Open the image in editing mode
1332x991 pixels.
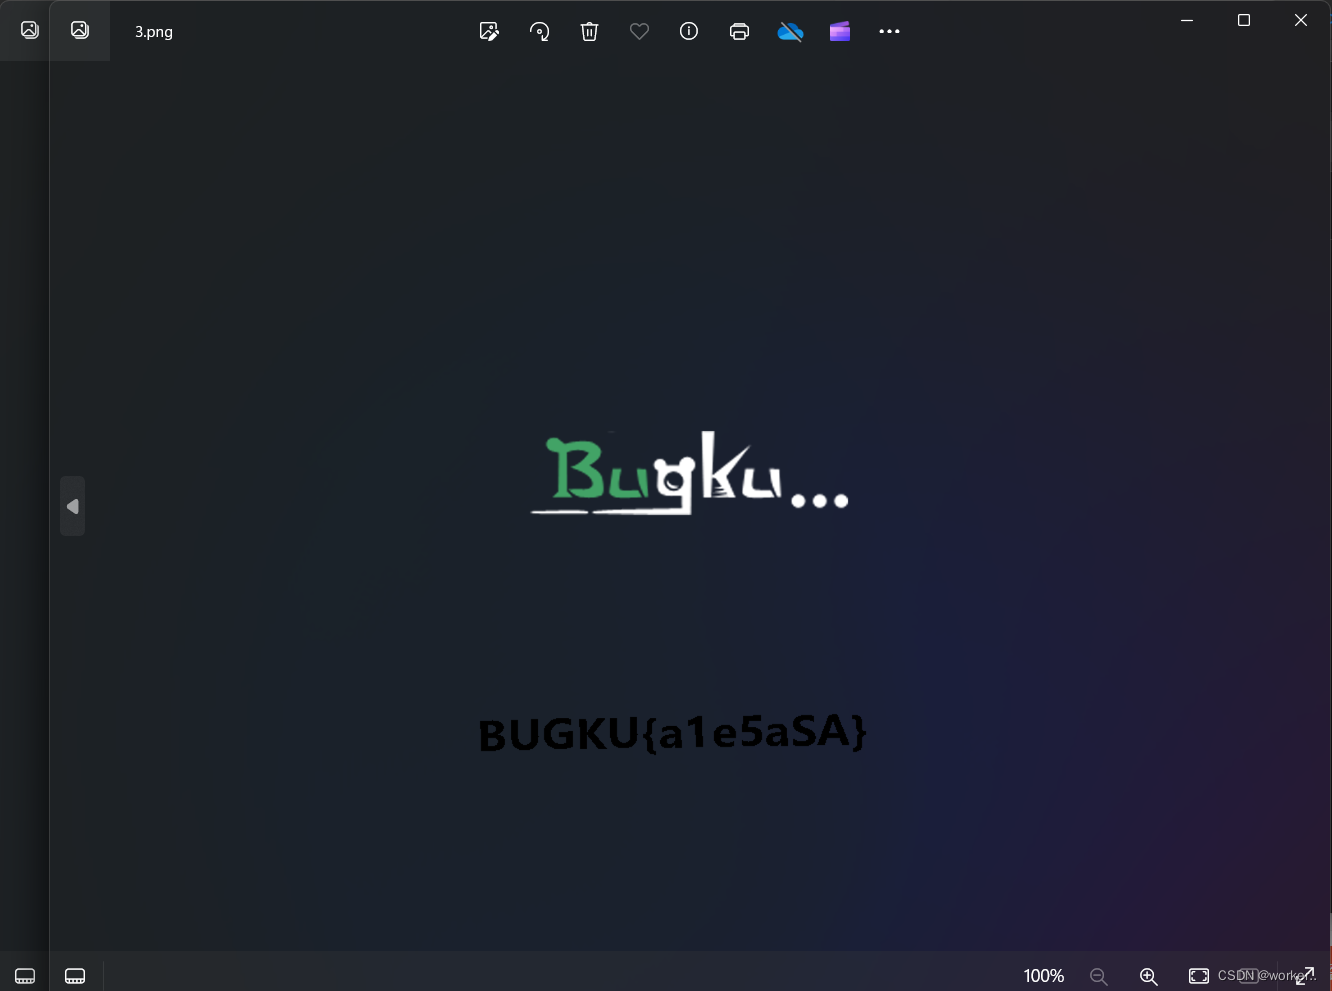tap(489, 31)
